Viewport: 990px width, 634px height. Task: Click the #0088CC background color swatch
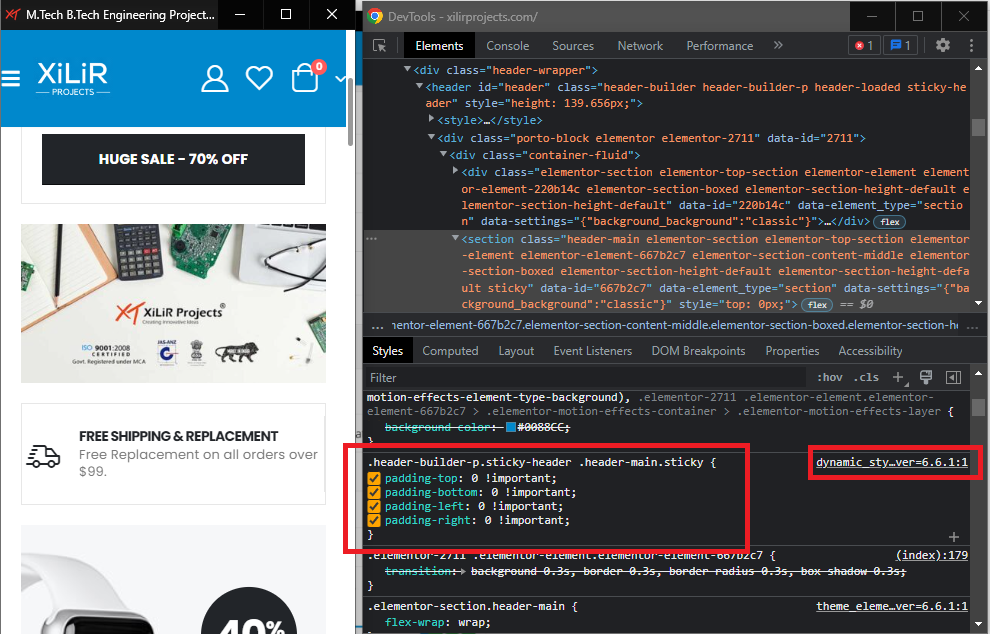pyautogui.click(x=511, y=428)
